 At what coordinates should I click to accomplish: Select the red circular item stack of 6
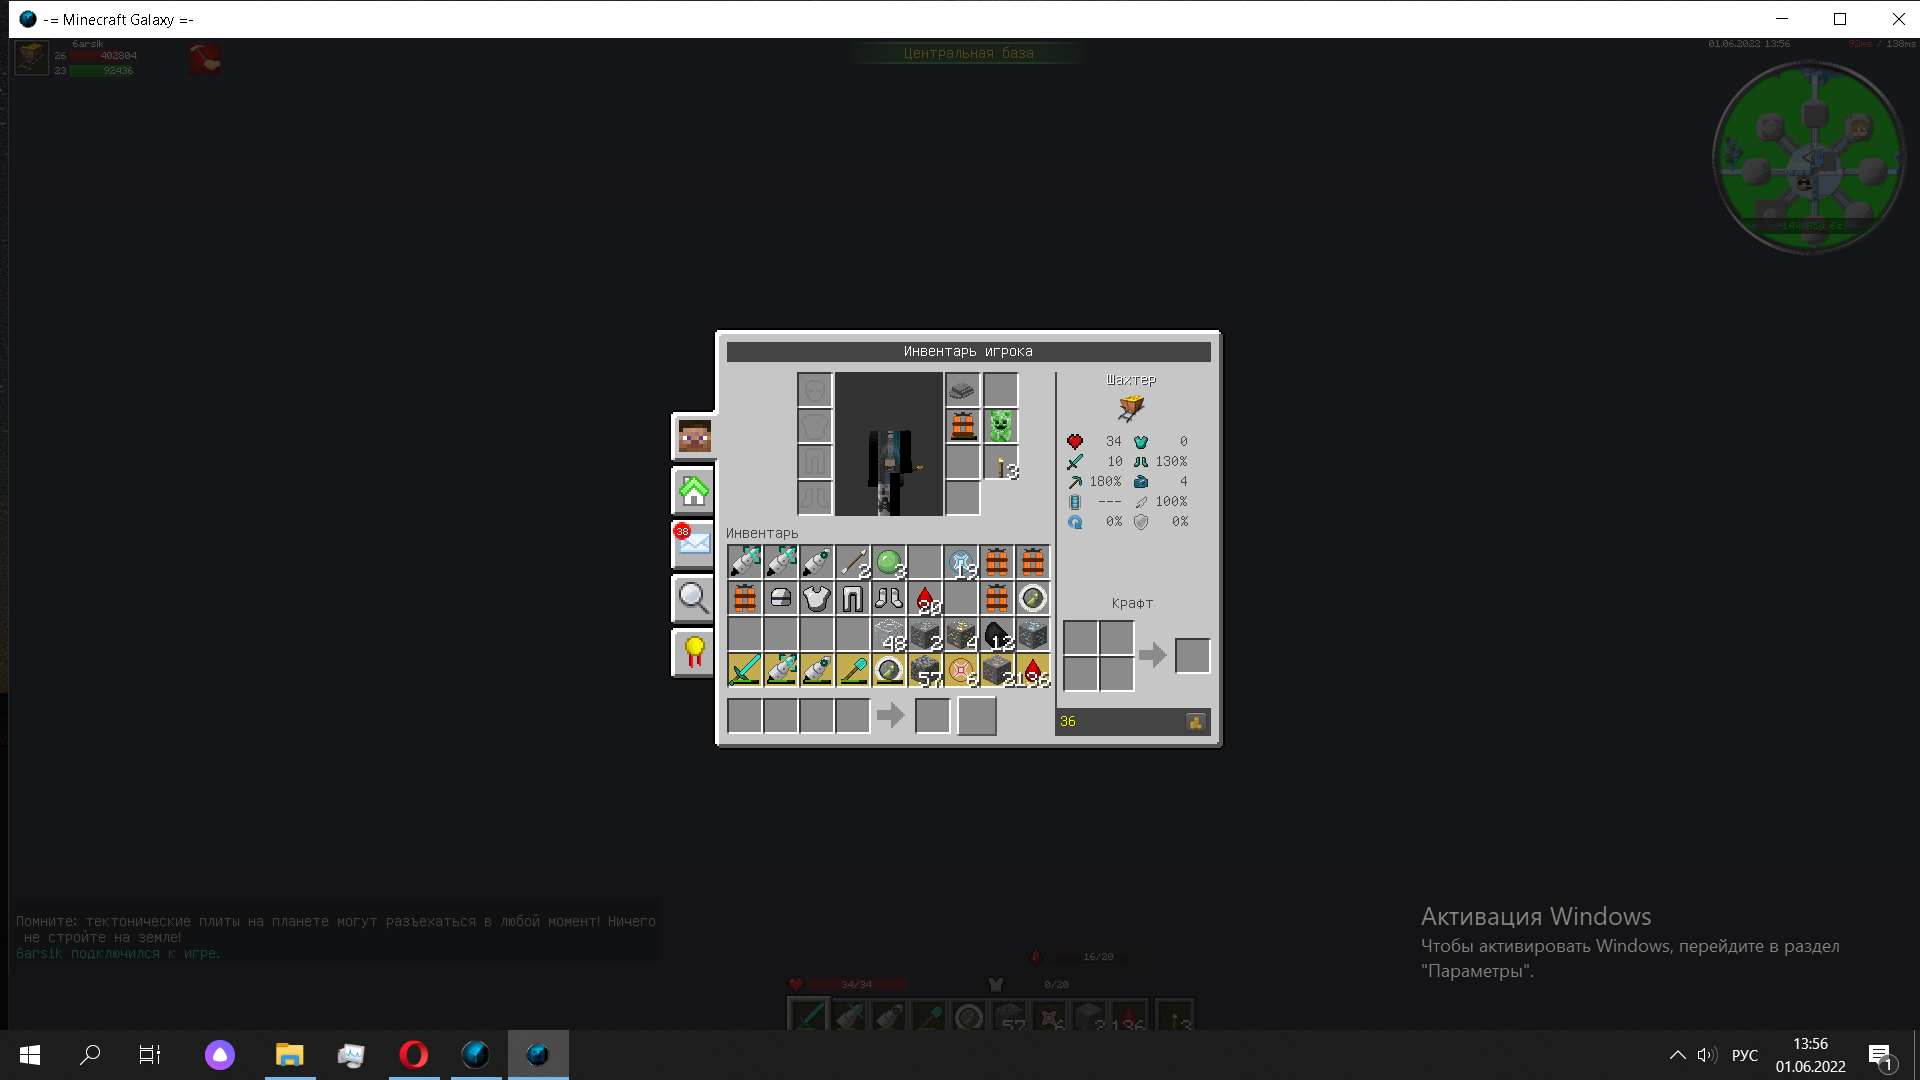pos(961,670)
